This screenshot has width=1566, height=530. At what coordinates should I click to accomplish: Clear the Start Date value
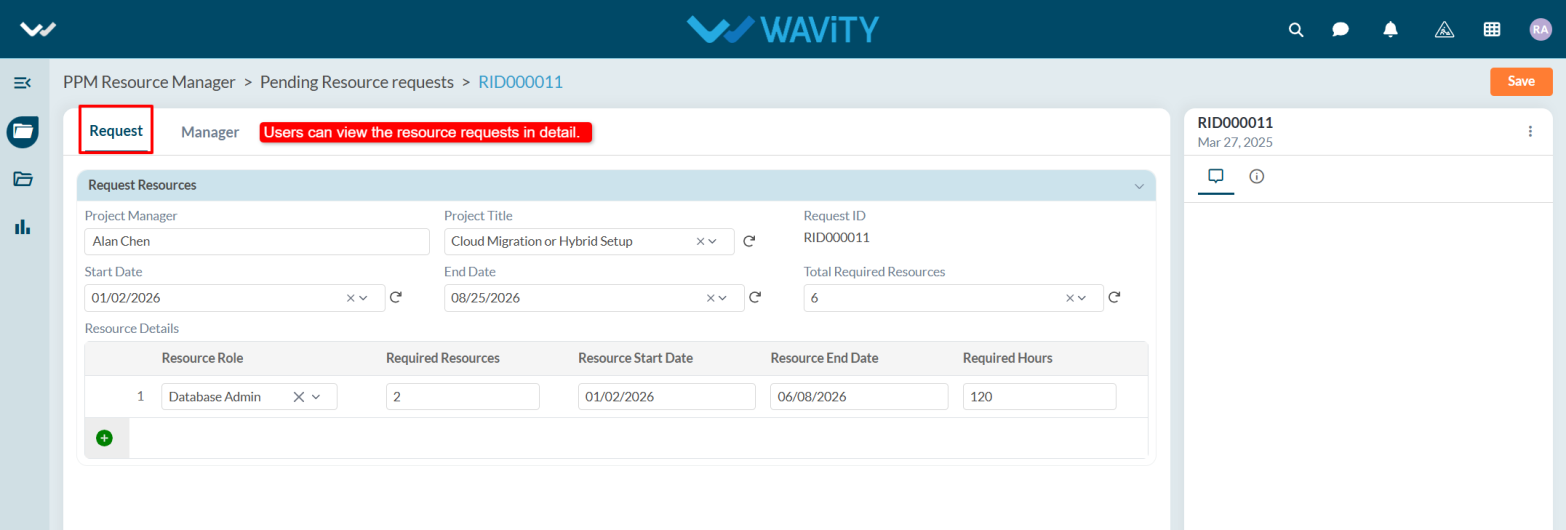351,298
